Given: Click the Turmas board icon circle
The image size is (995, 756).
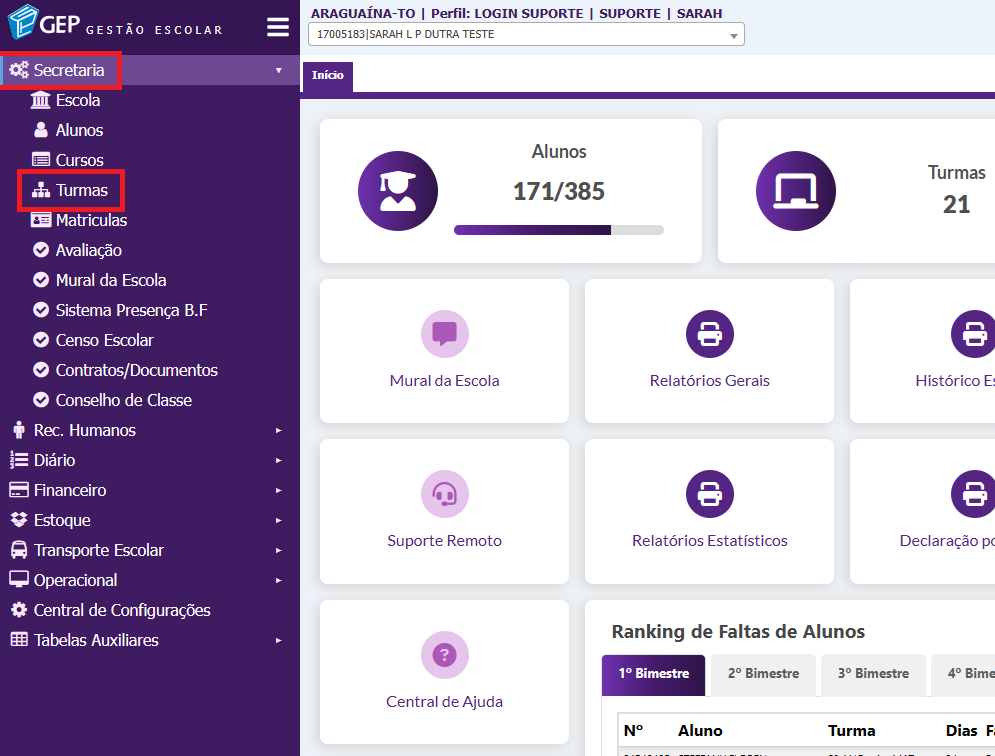Looking at the screenshot, I should coord(796,191).
